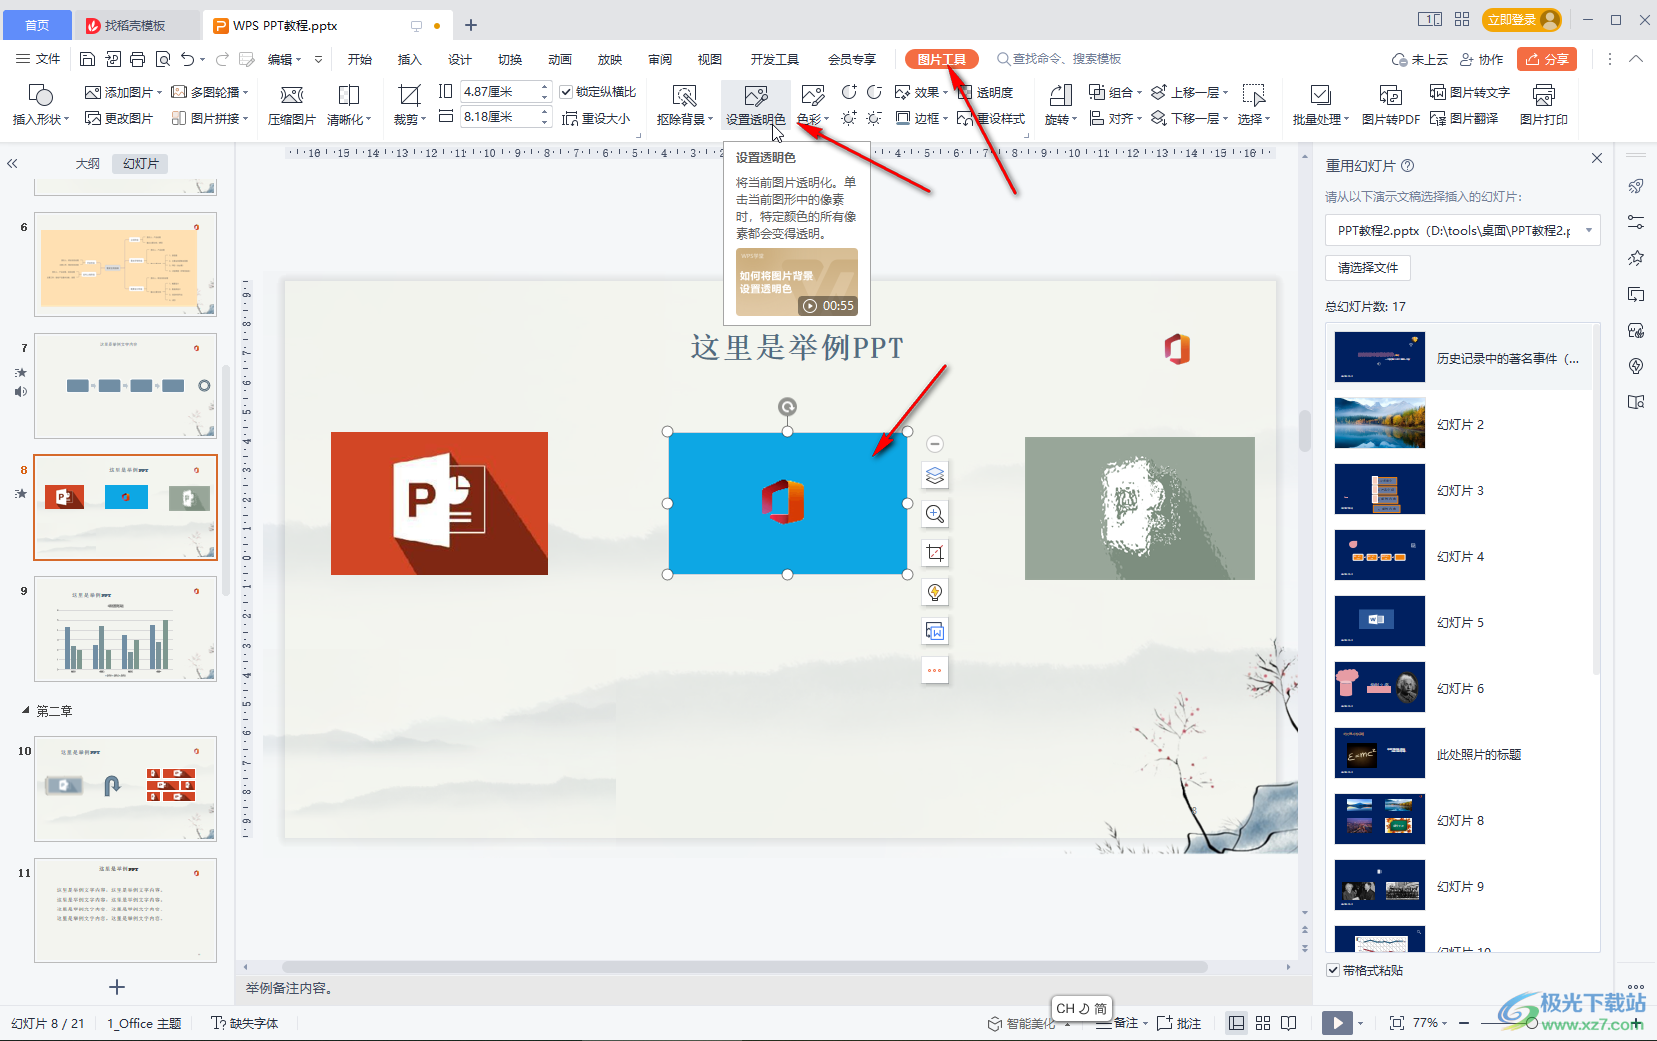Select reuse slide item 幻灯片 4
Viewport: 1657px width, 1041px height.
pyautogui.click(x=1461, y=556)
